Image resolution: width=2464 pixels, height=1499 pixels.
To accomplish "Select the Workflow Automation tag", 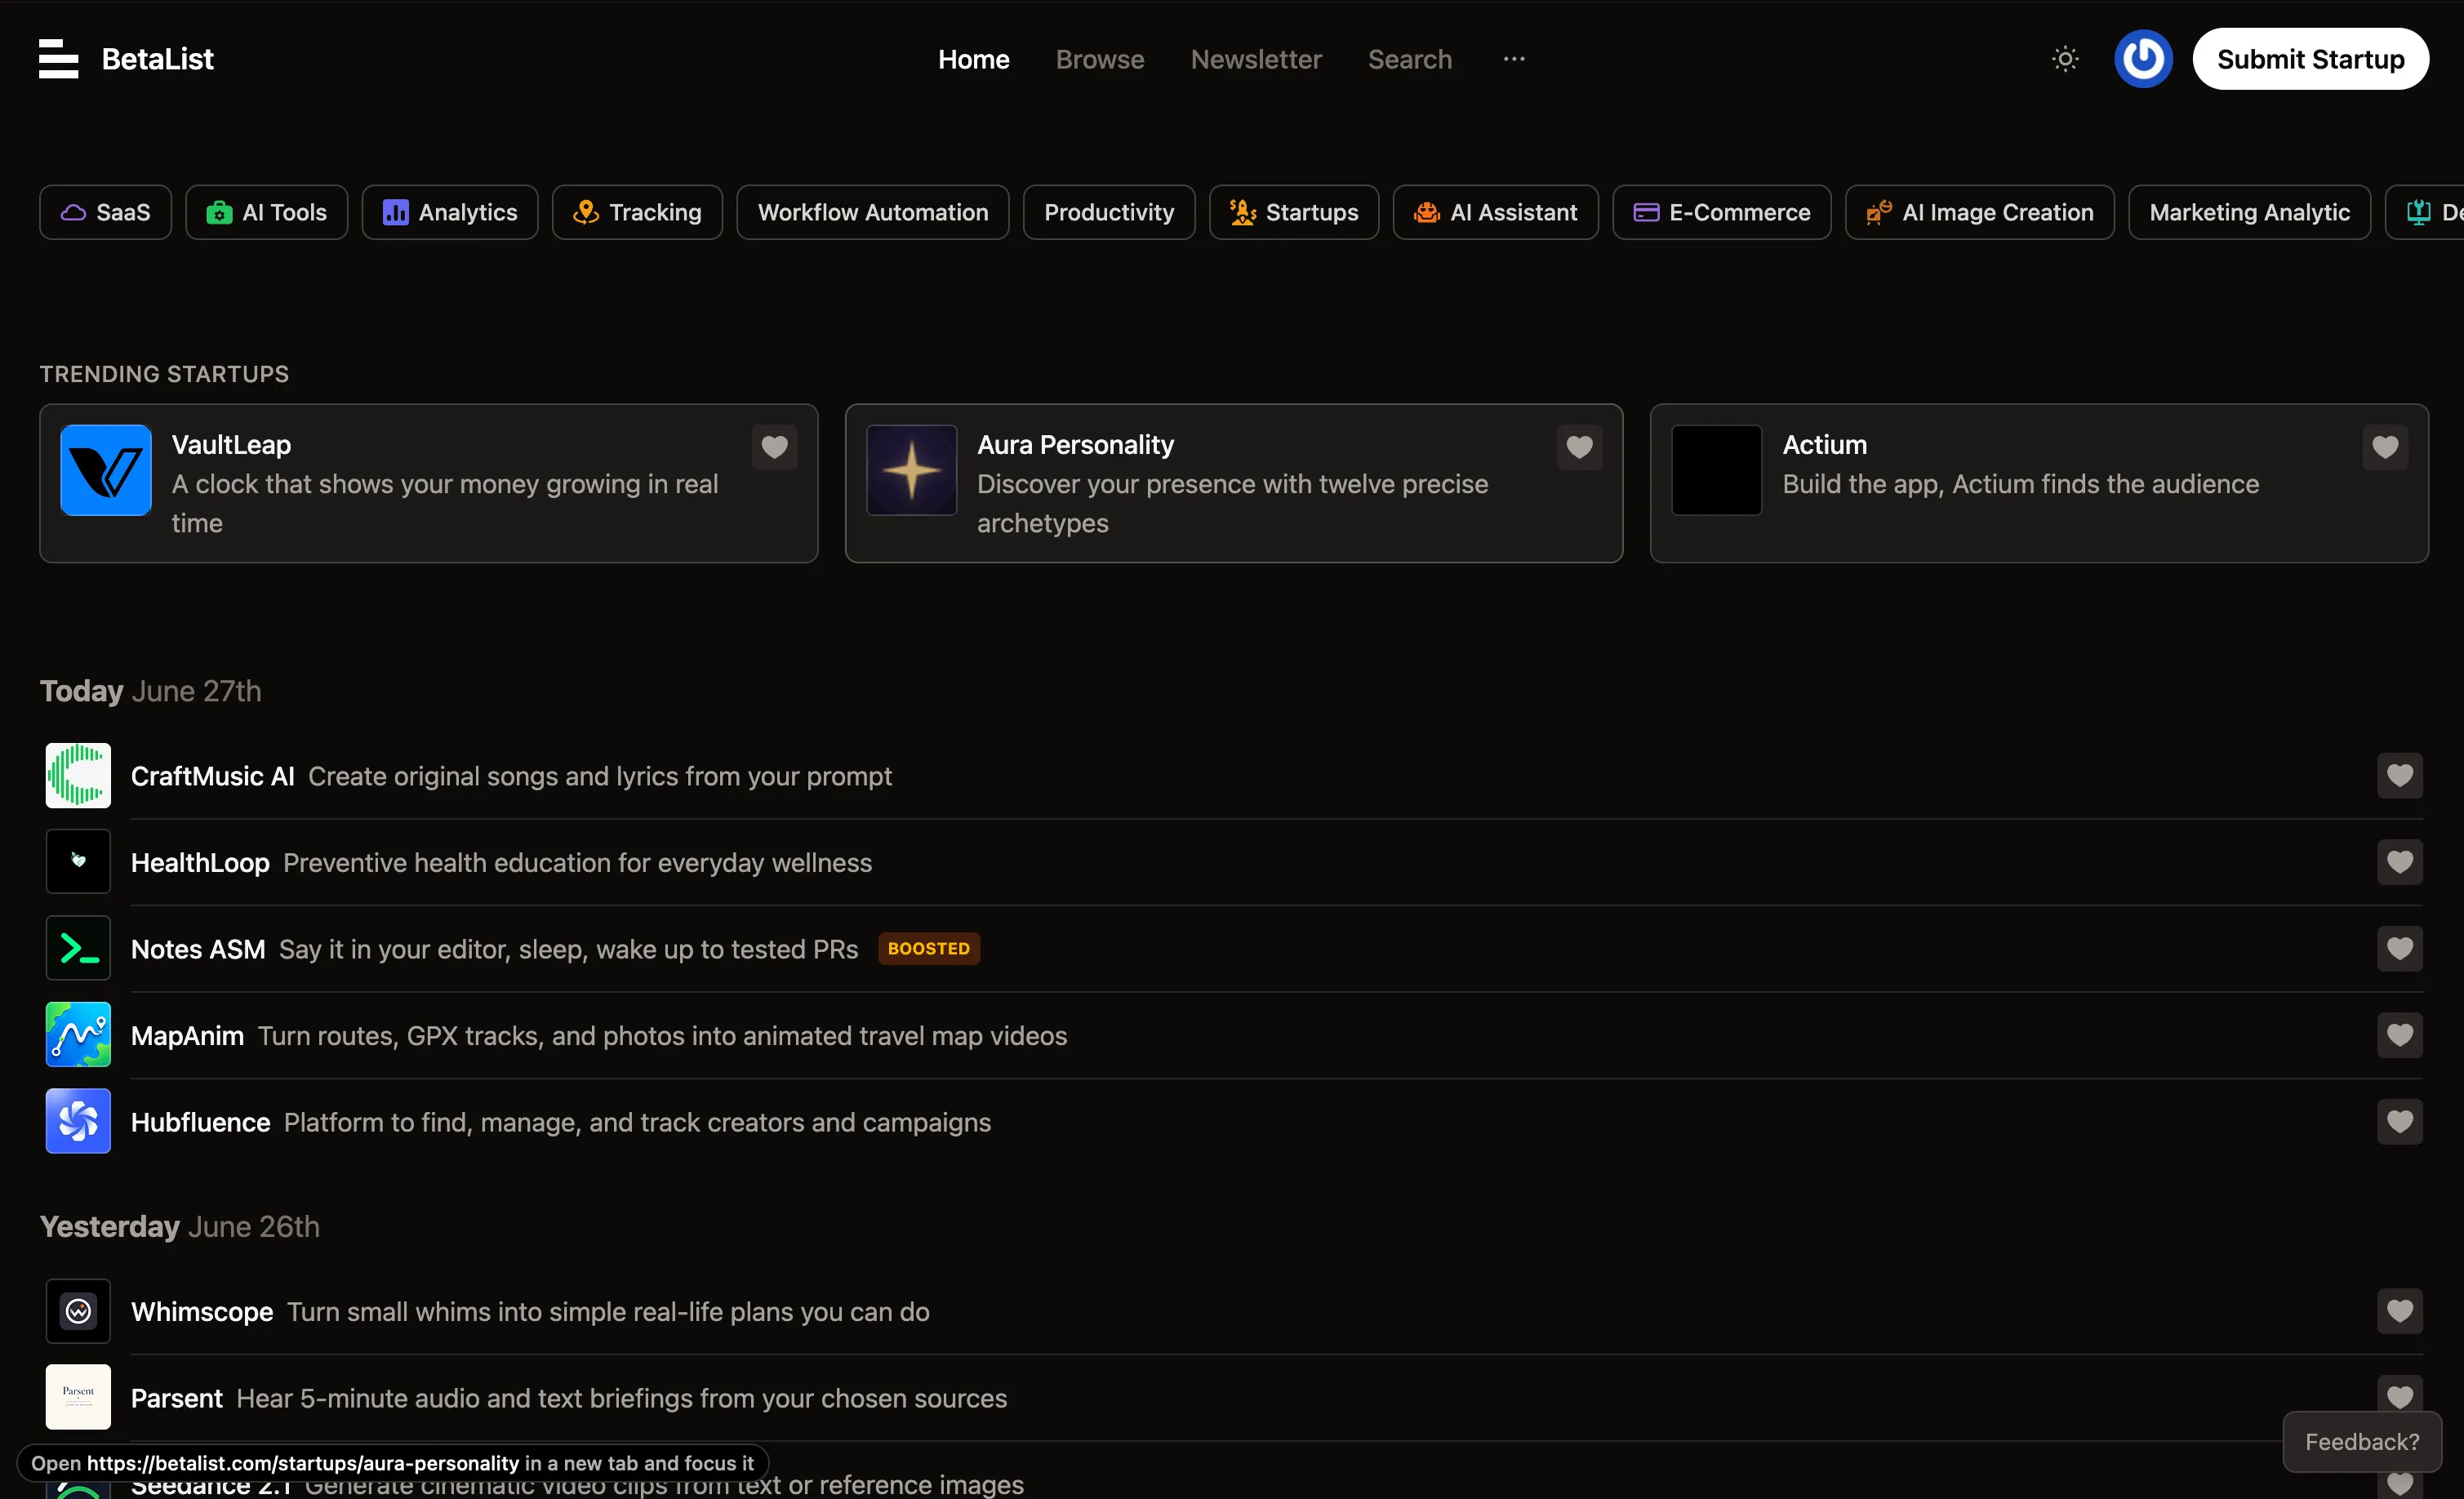I will point(873,212).
